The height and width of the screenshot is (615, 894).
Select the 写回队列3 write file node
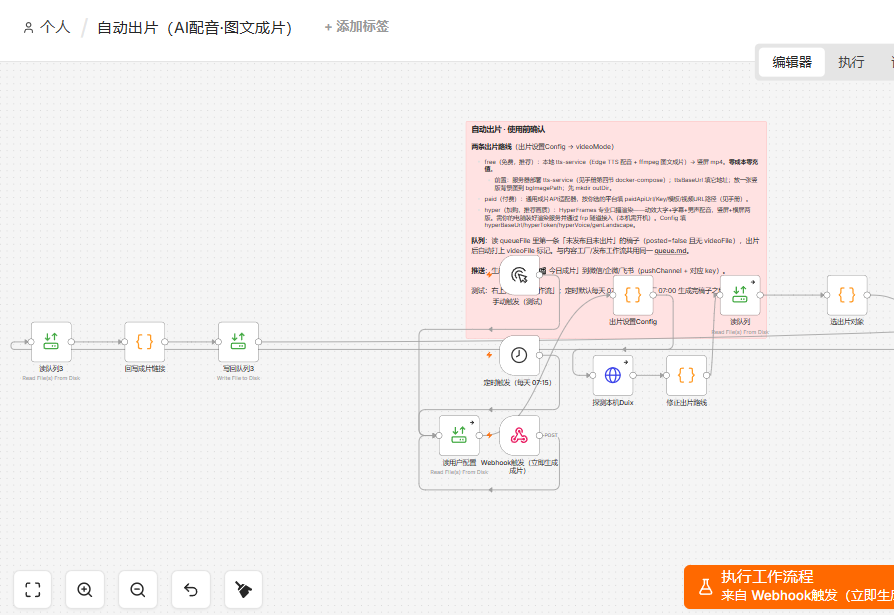(x=238, y=342)
